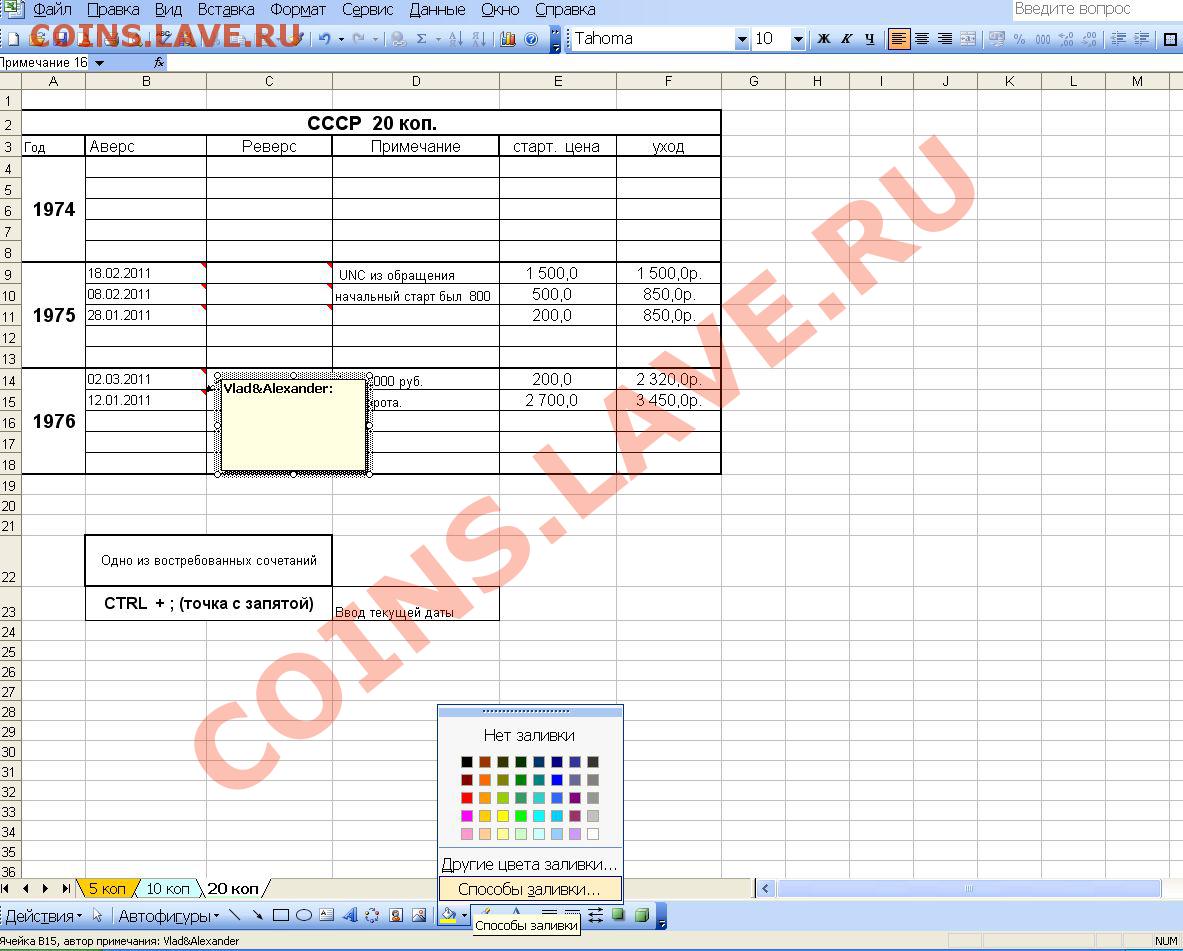
Task: Pick the black fill color swatch
Action: click(467, 762)
